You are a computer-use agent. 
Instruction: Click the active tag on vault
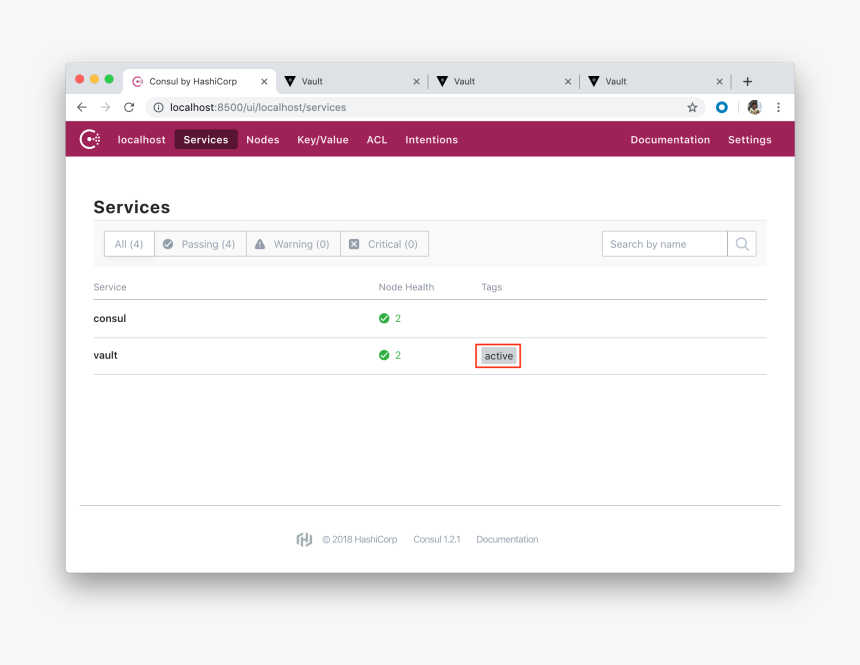pyautogui.click(x=499, y=356)
